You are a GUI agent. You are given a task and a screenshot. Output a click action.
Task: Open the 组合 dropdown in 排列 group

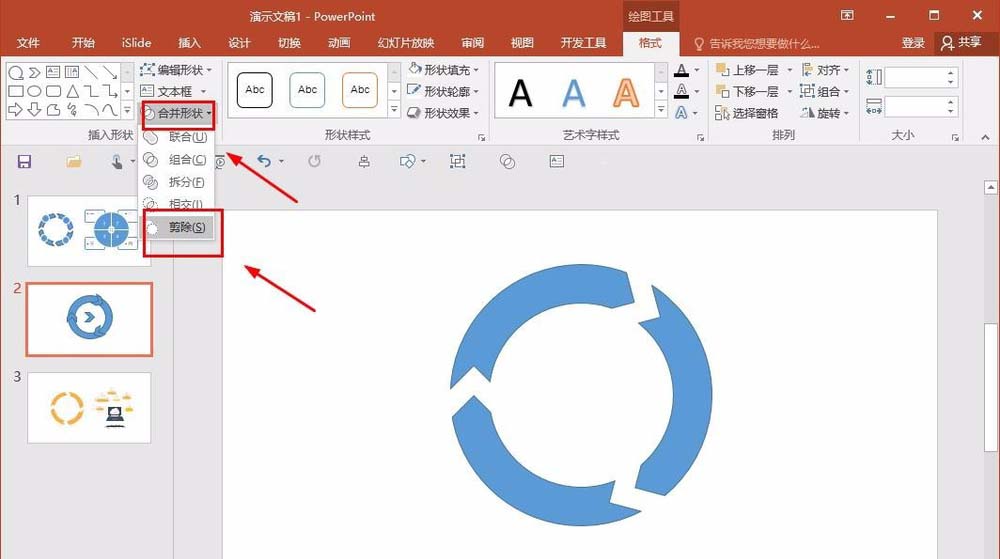click(x=825, y=91)
